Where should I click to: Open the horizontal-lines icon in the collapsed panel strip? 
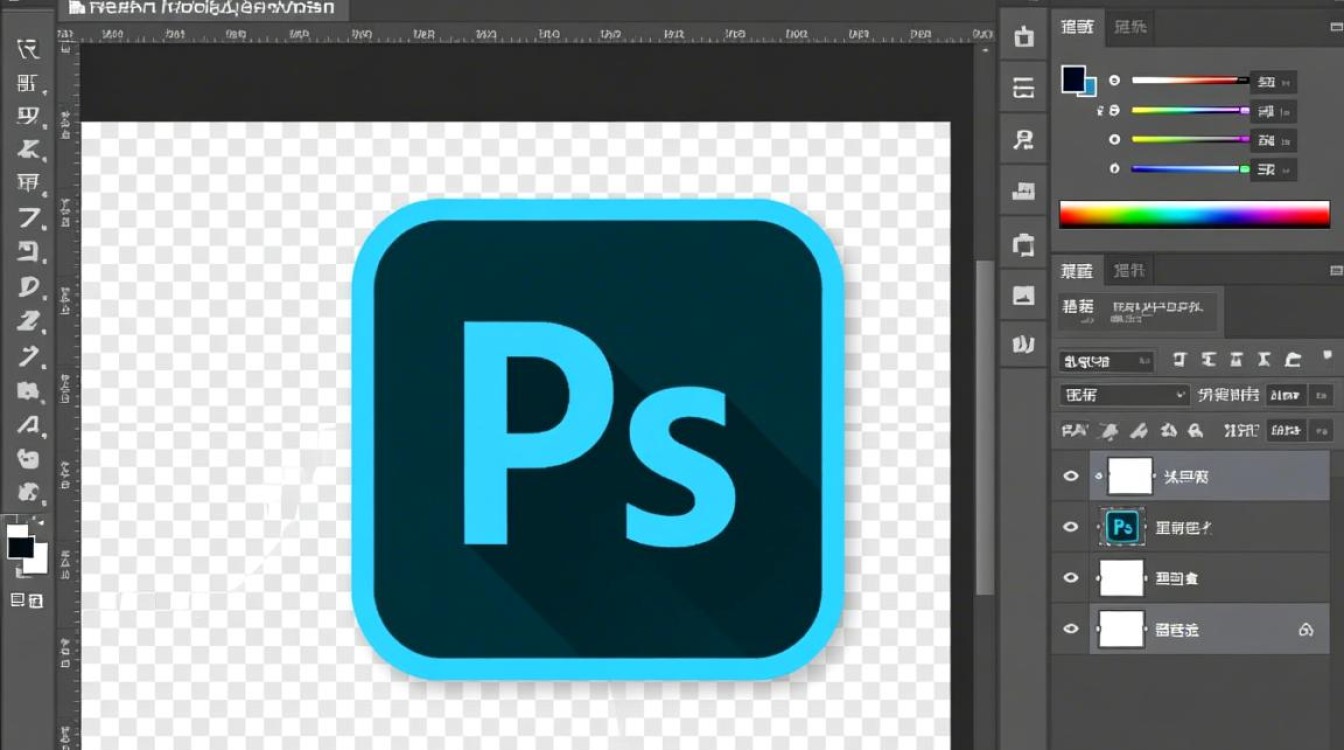pos(1023,88)
